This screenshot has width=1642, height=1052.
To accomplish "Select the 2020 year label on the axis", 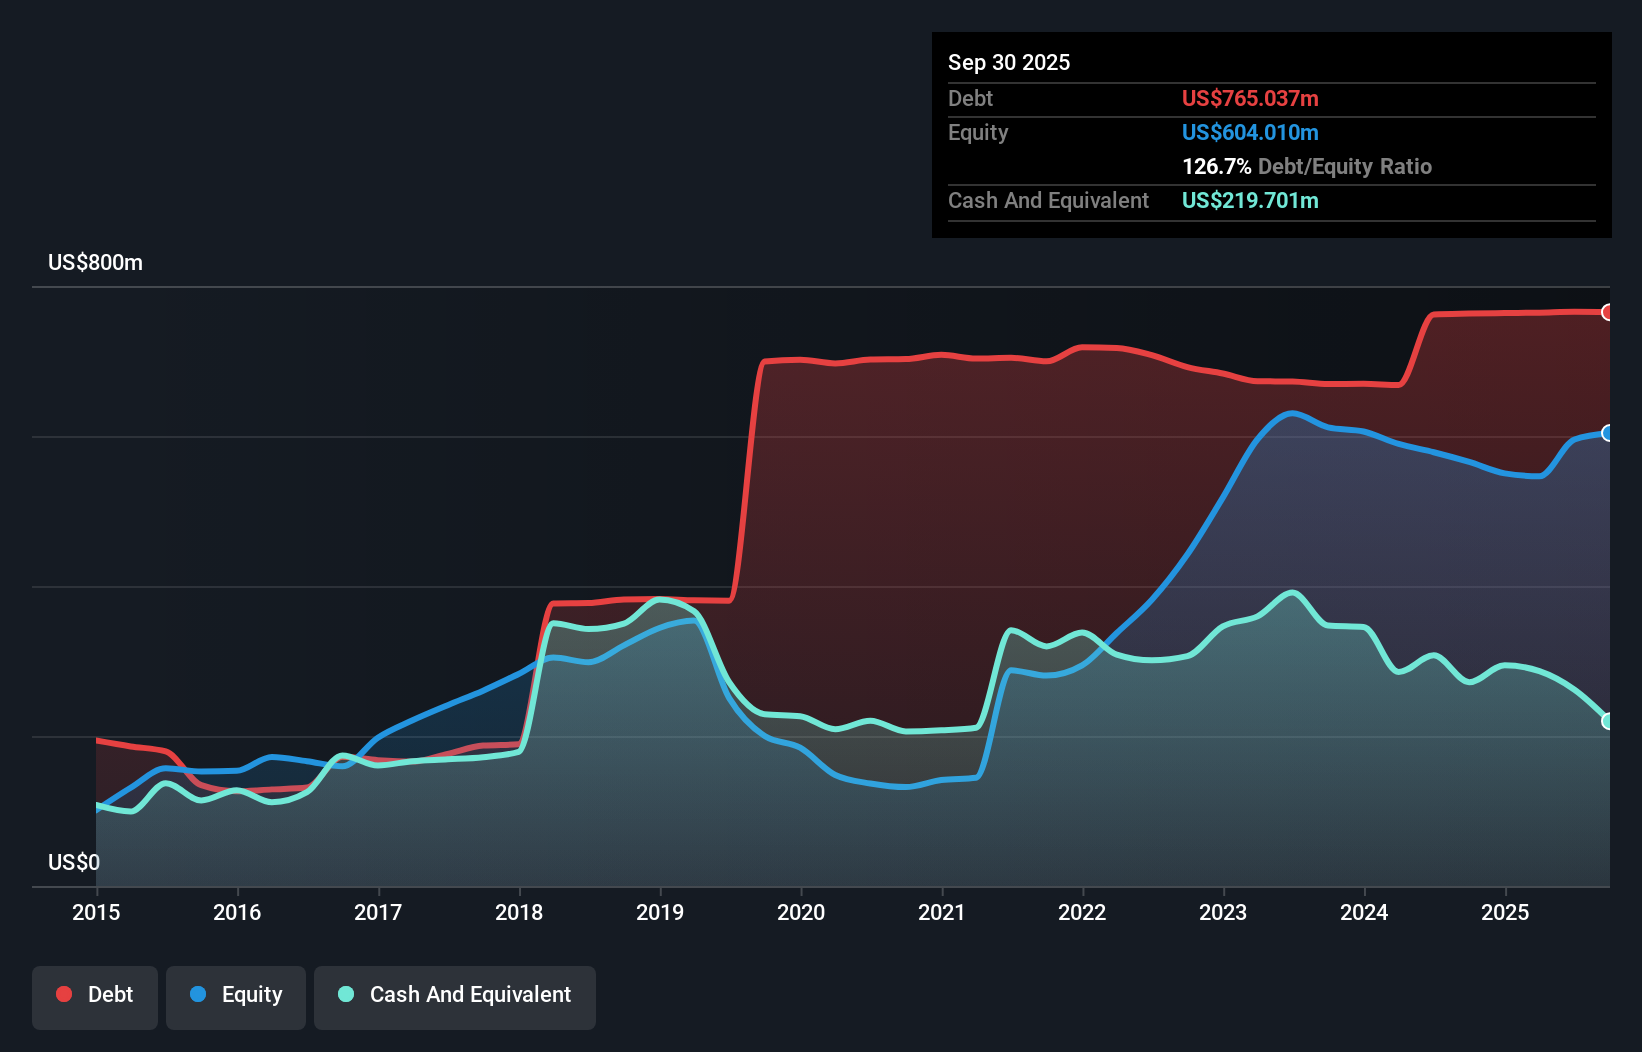I will click(x=800, y=912).
